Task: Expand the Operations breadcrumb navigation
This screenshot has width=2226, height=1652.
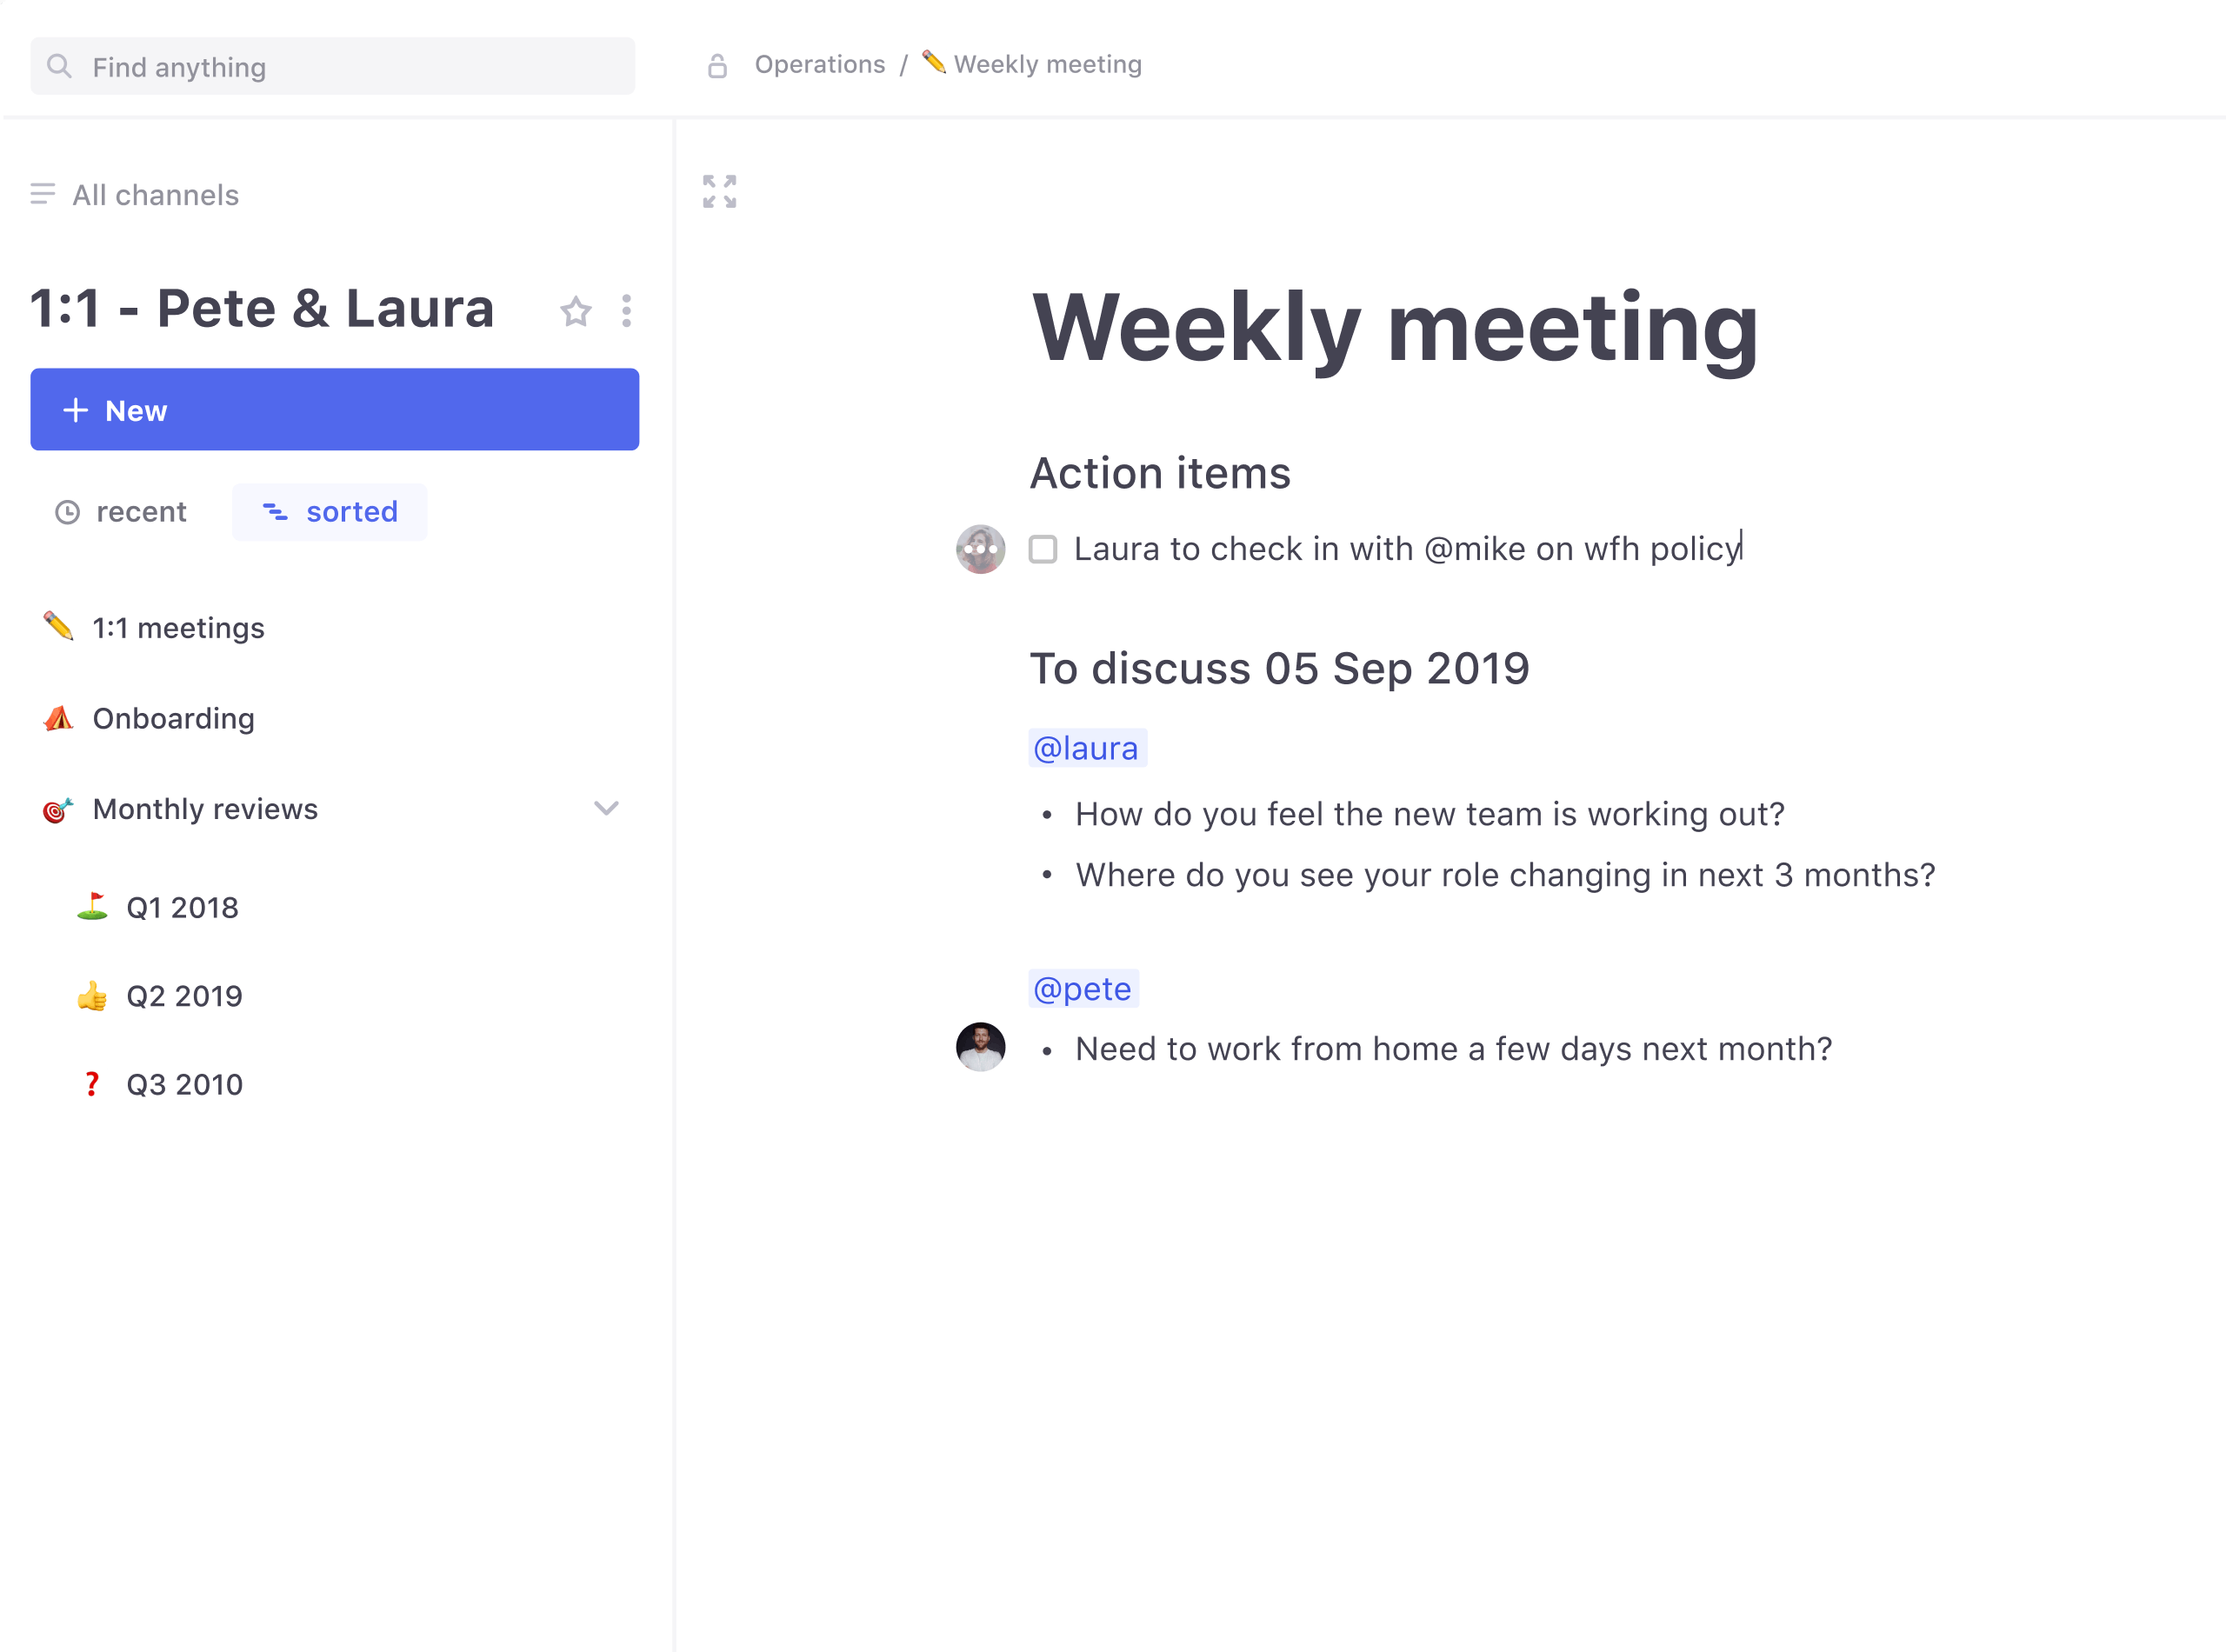Action: pyautogui.click(x=819, y=64)
